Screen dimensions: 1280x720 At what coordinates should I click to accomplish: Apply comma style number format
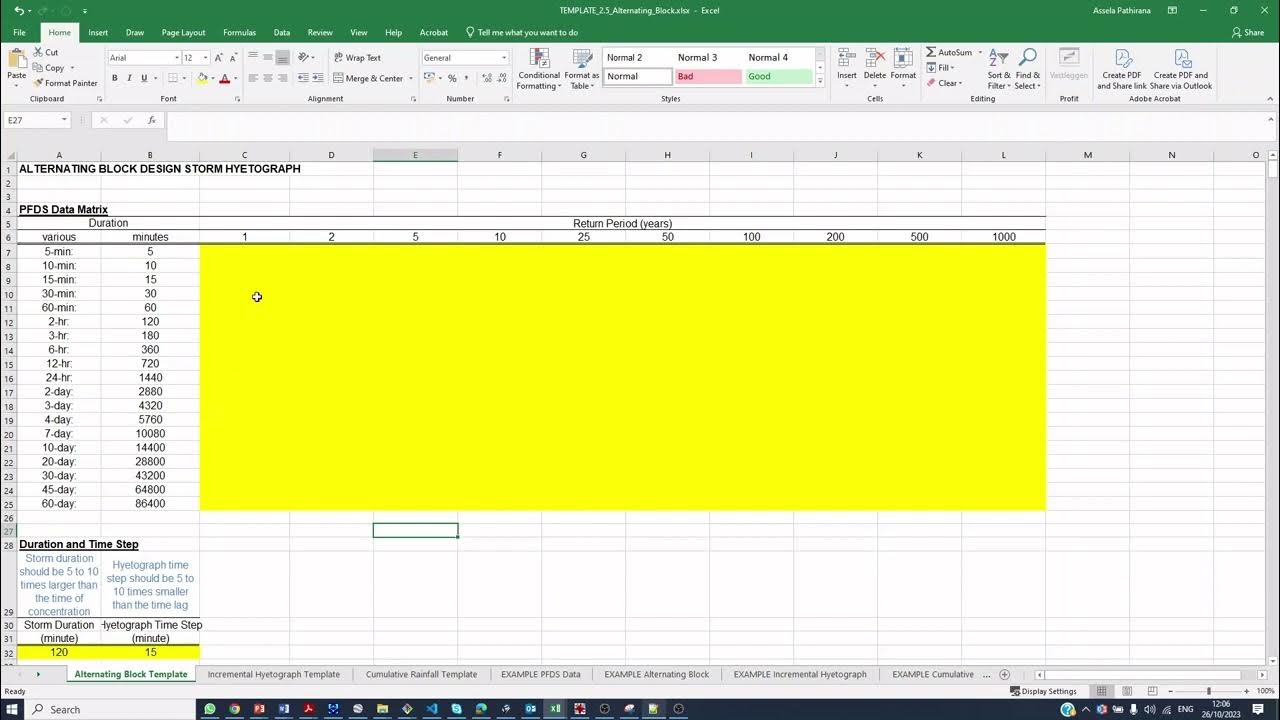pos(466,78)
